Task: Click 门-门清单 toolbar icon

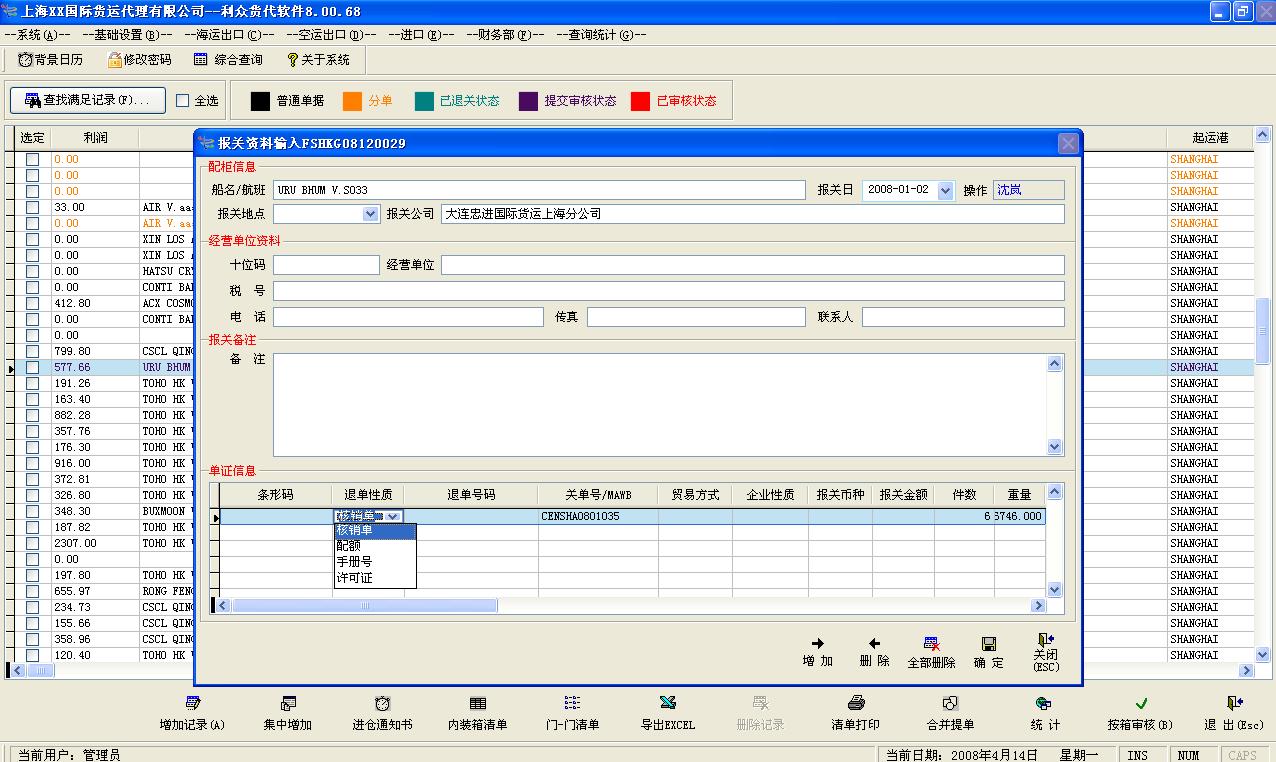Action: [572, 703]
